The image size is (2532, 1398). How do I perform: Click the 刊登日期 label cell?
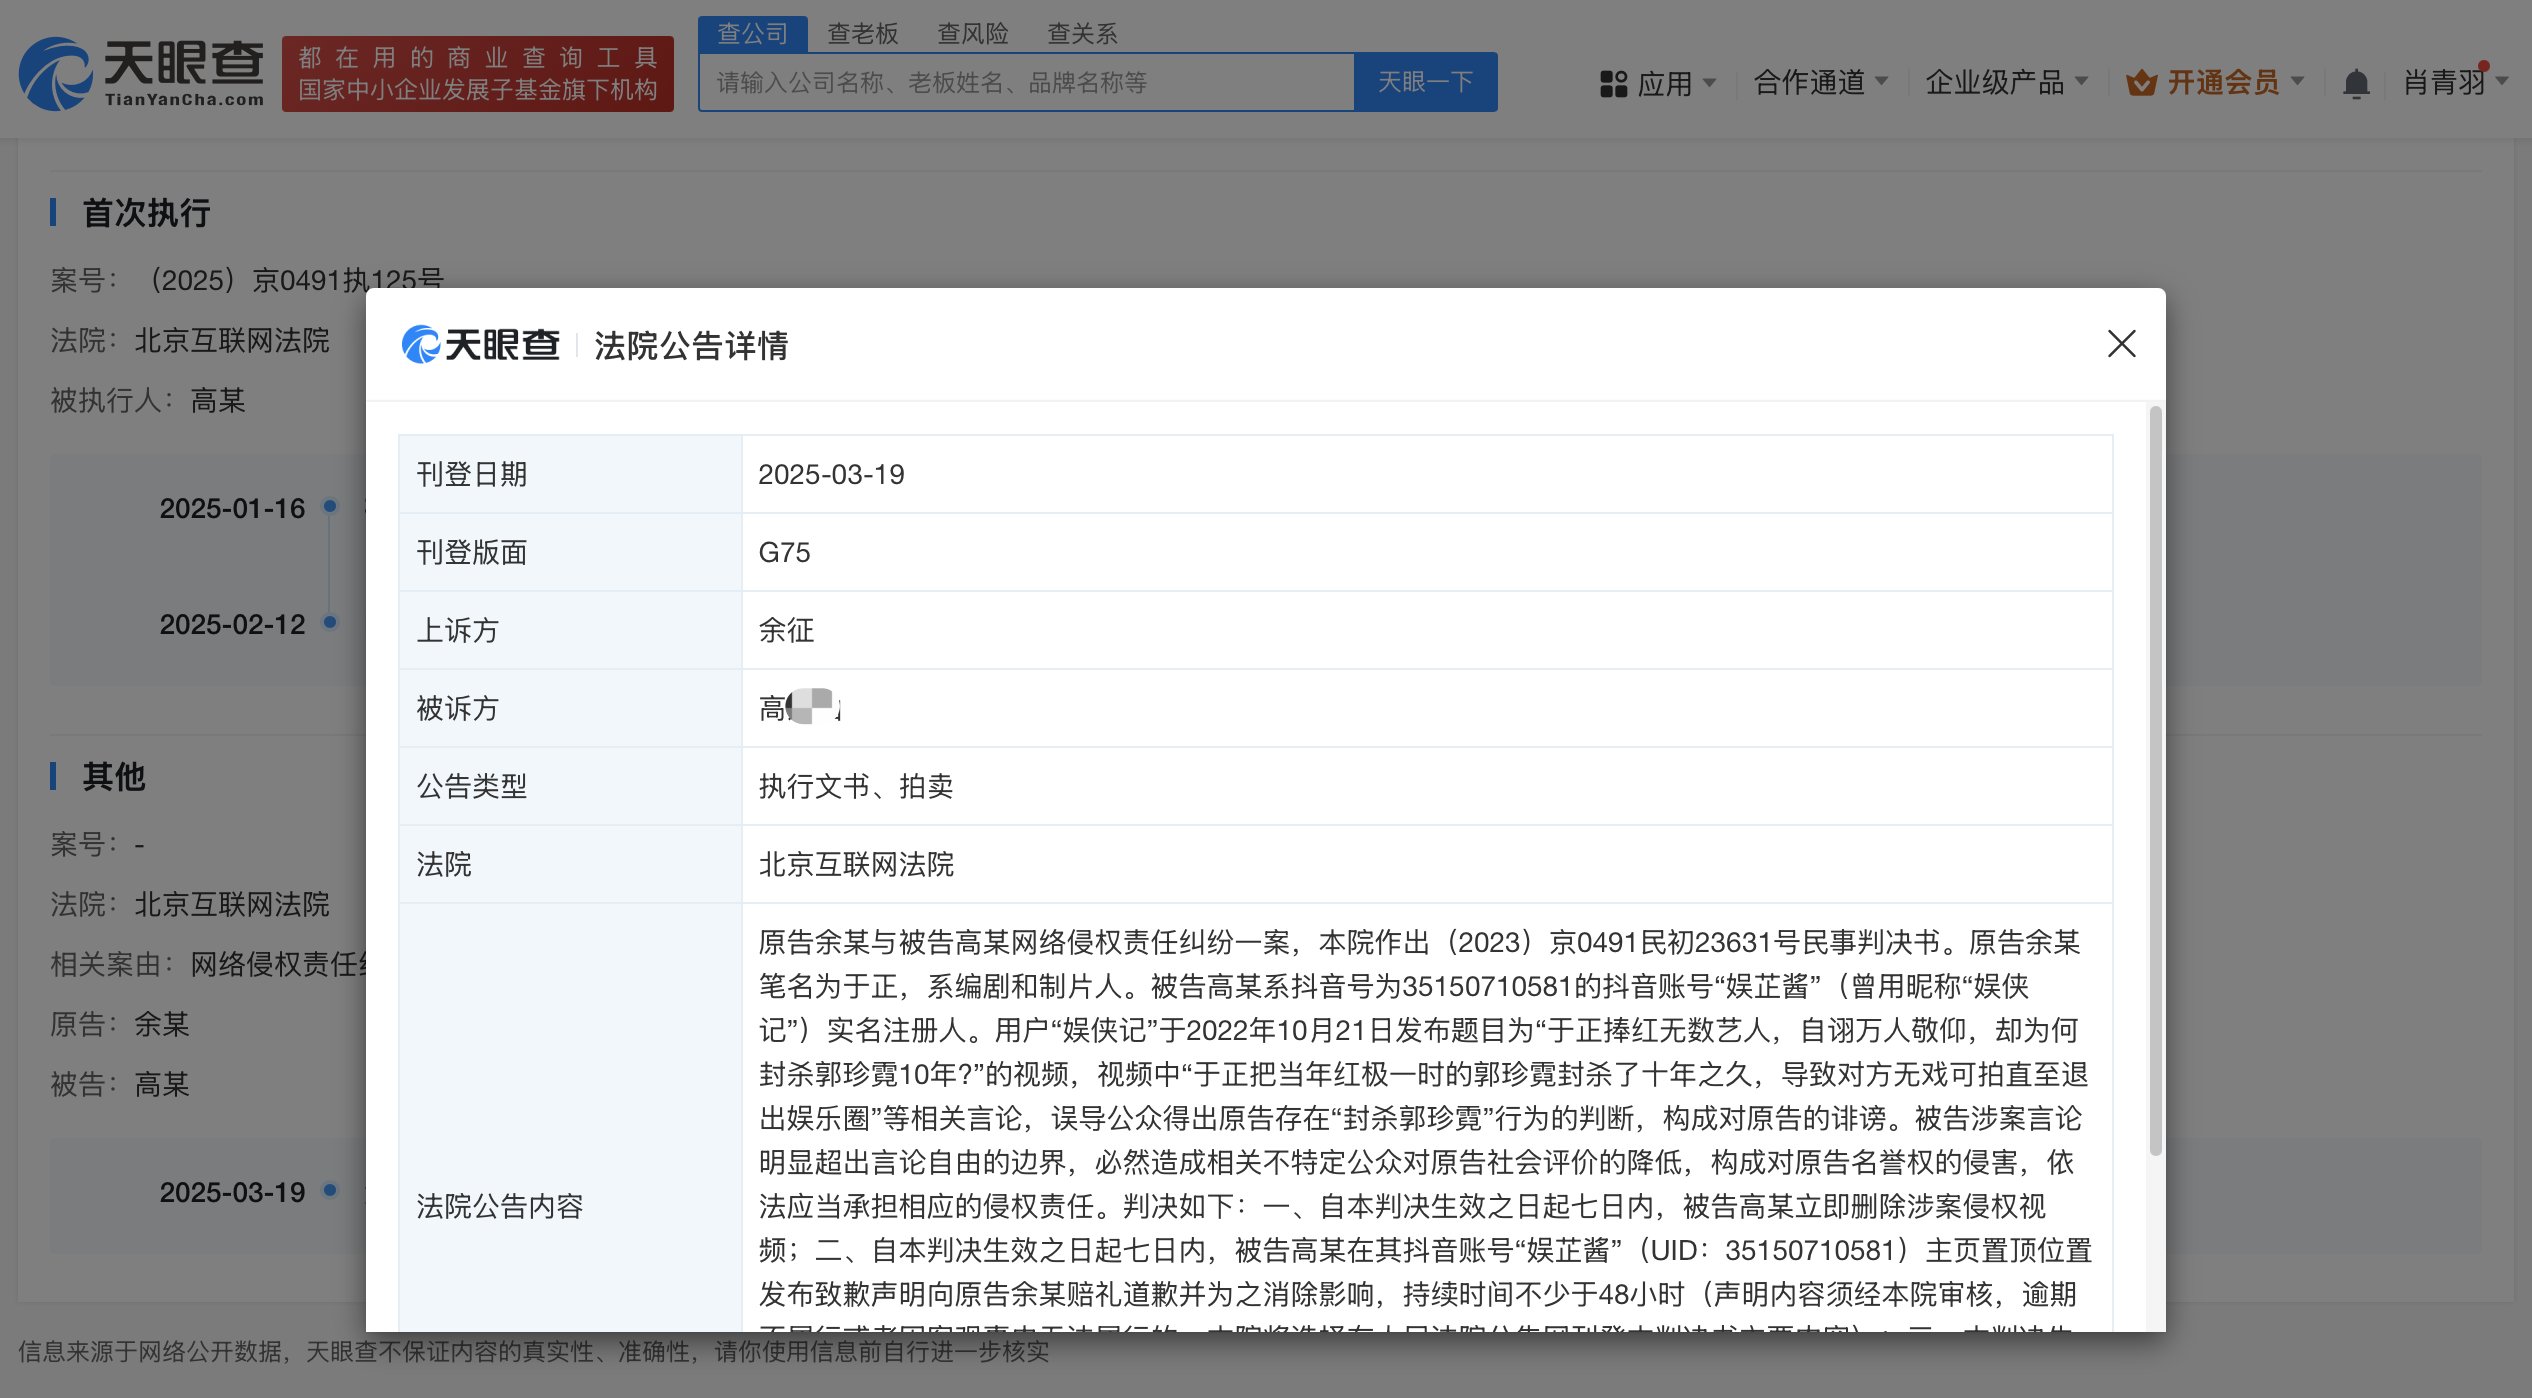pyautogui.click(x=570, y=474)
